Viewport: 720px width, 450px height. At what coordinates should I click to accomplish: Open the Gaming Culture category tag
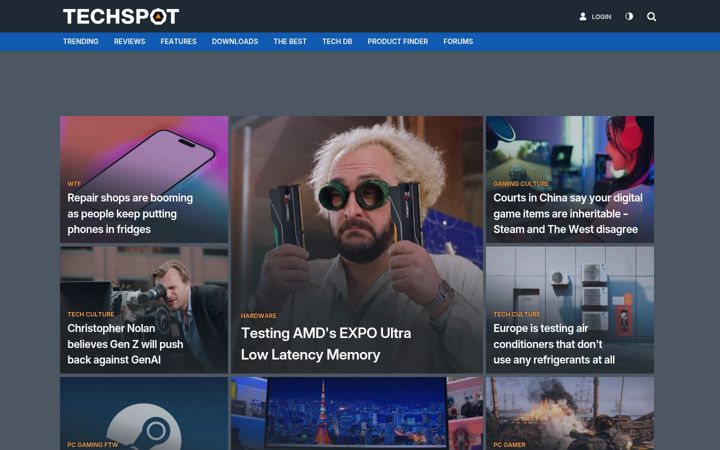point(521,184)
